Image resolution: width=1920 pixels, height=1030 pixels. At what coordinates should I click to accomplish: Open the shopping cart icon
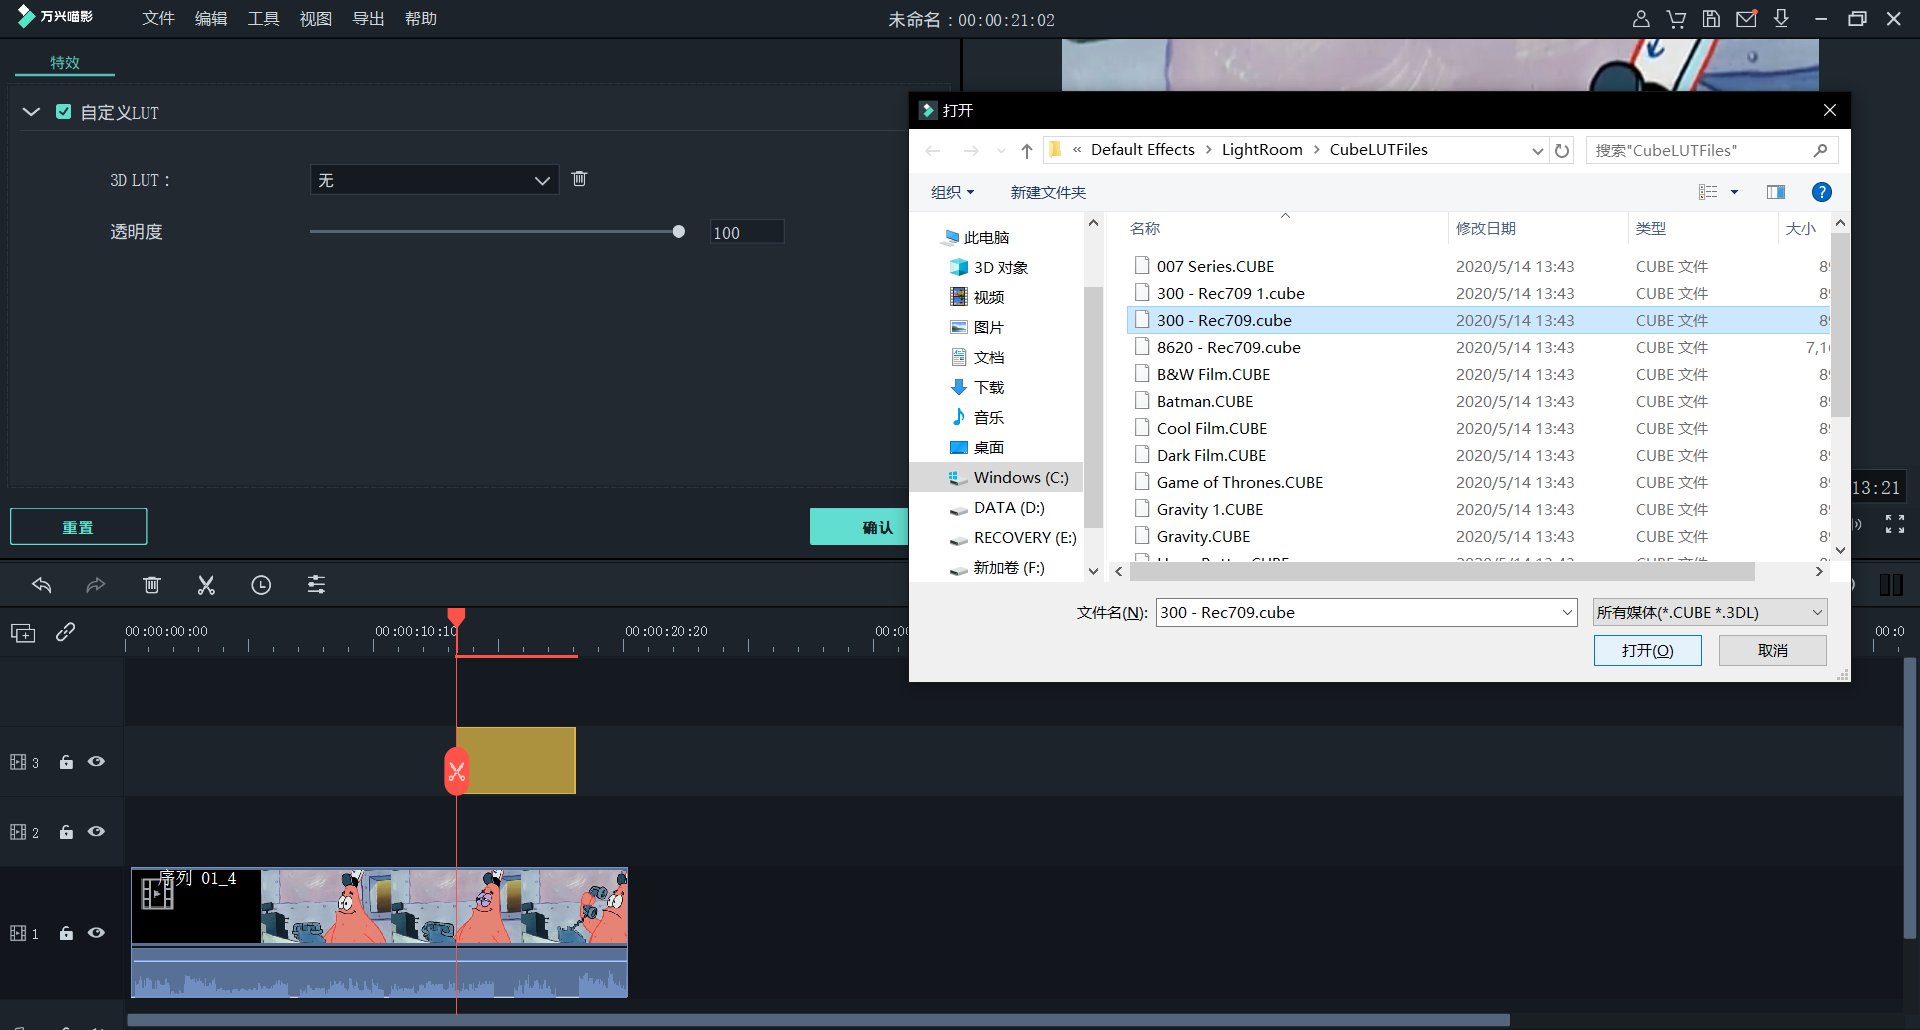click(1676, 19)
